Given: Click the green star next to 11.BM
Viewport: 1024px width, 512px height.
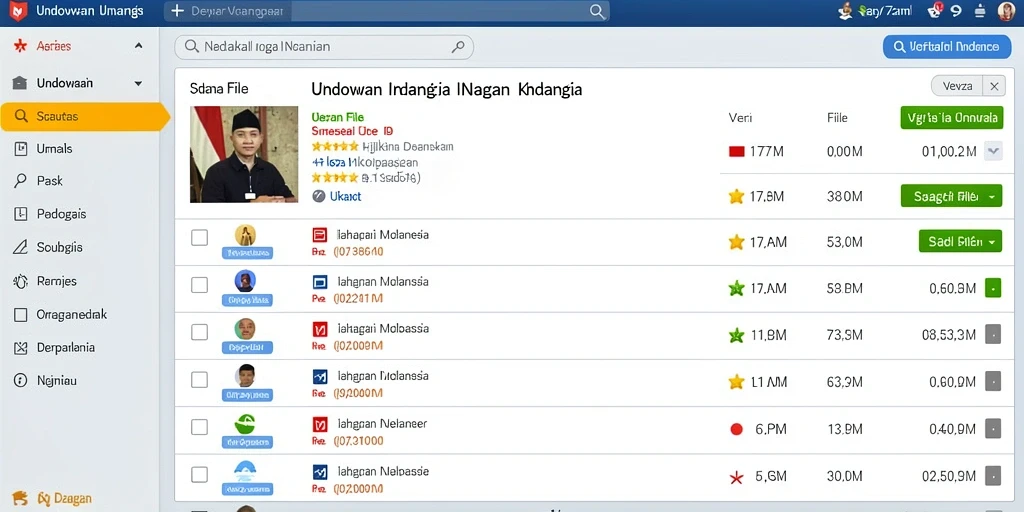Looking at the screenshot, I should click(x=736, y=336).
